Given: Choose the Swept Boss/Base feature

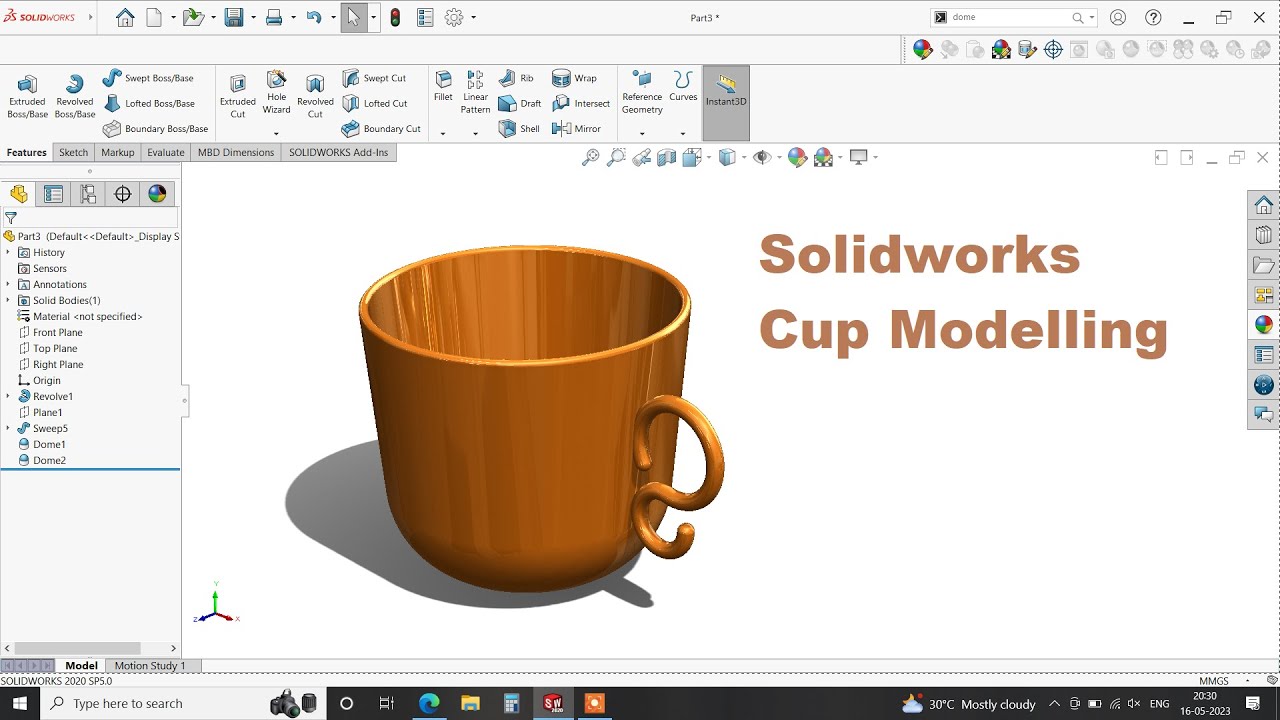Looking at the screenshot, I should [x=148, y=78].
